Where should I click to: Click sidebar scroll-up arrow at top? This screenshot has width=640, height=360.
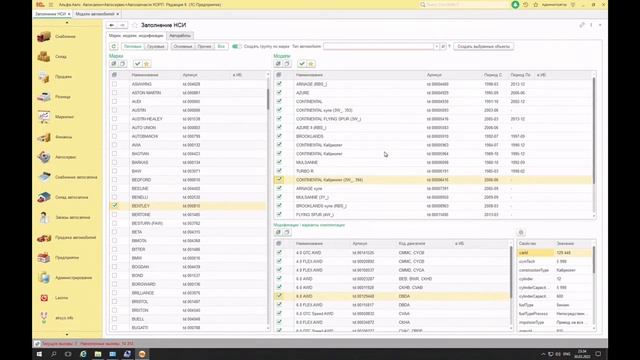[x=67, y=23]
